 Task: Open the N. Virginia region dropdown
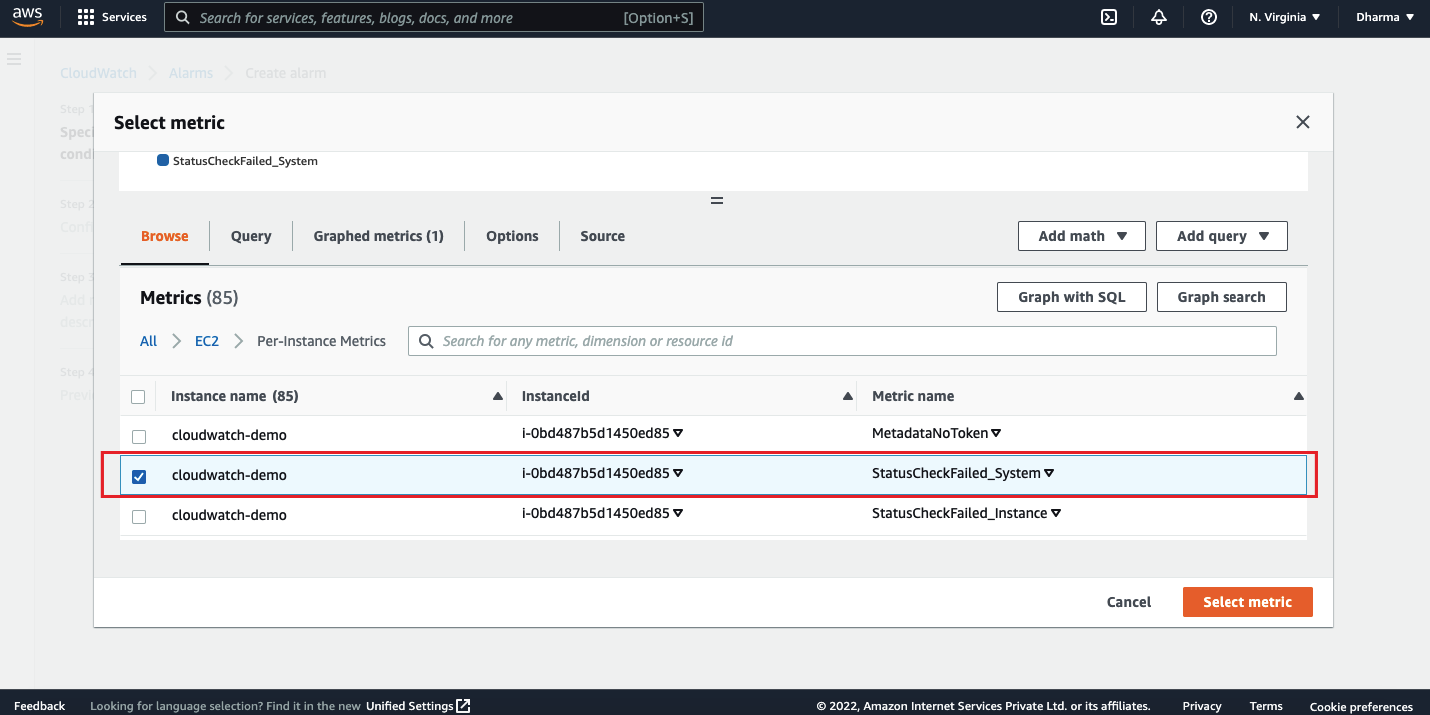coord(1285,17)
